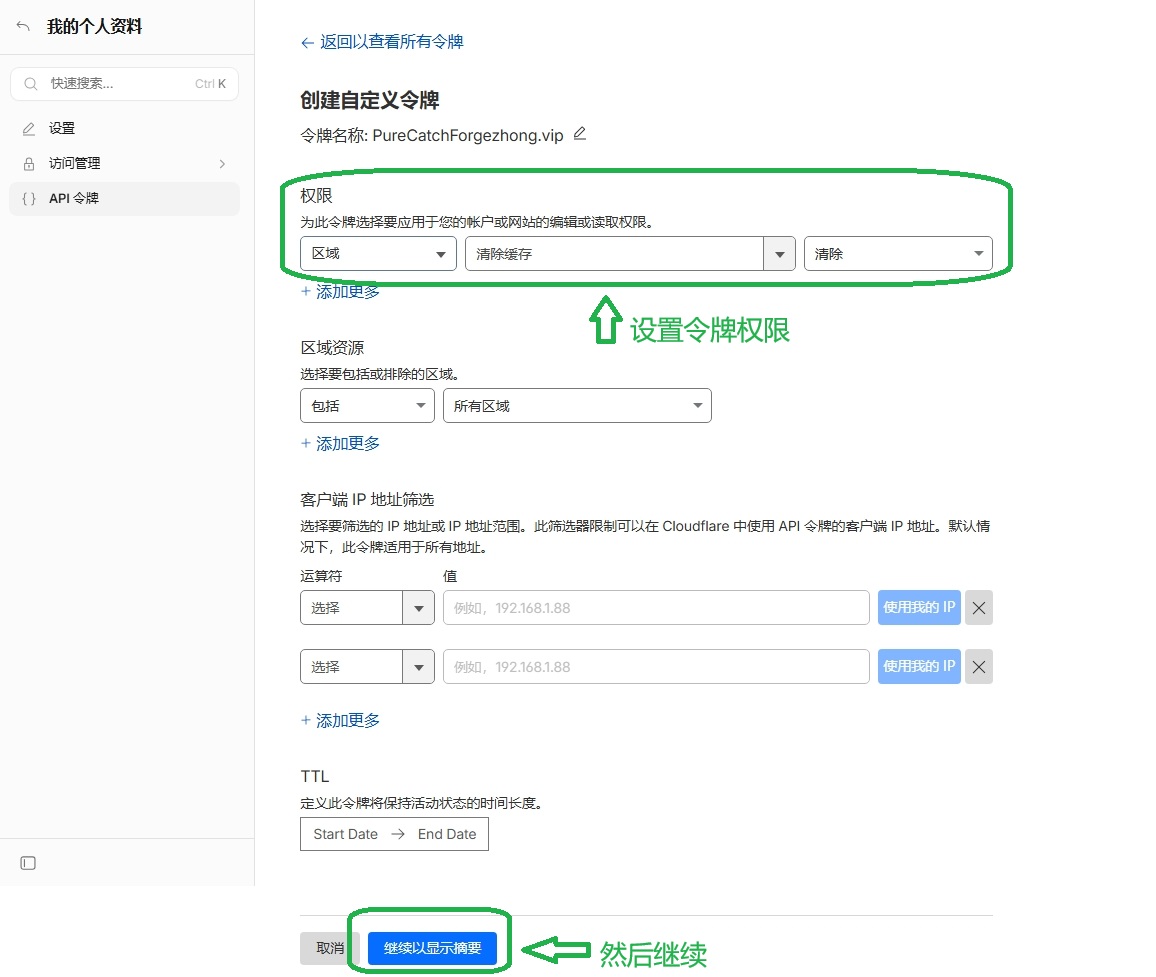Click the pencil icon to edit token name
This screenshot has width=1156, height=977.
pyautogui.click(x=580, y=133)
